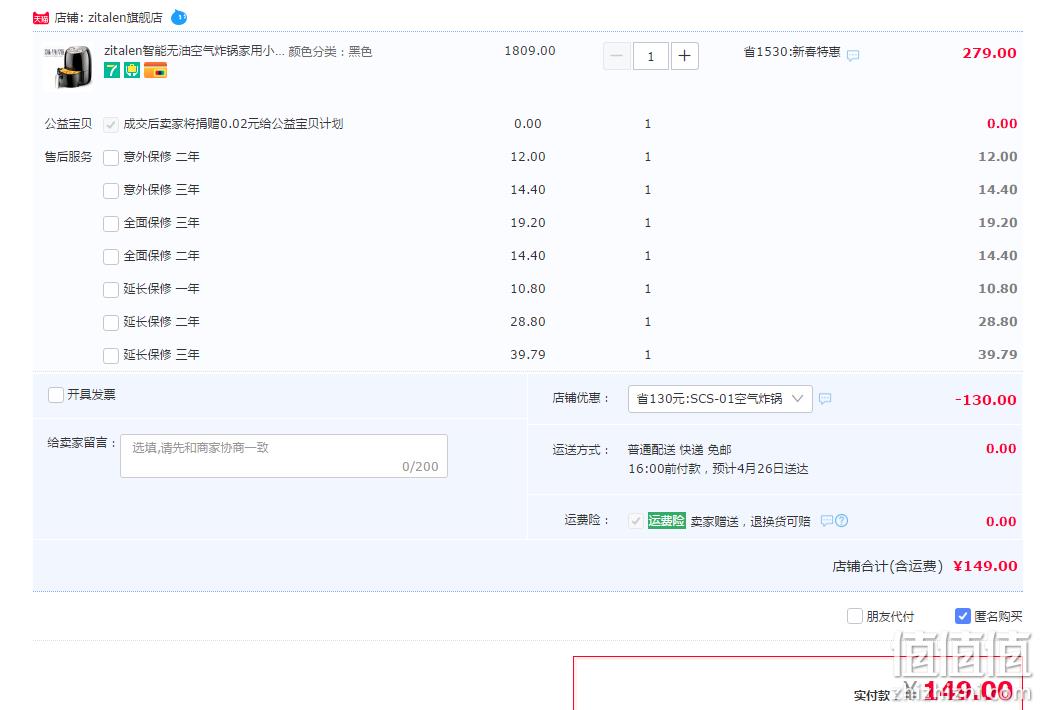
Task: Click comment icon next to 省1530 promotion
Action: (853, 55)
